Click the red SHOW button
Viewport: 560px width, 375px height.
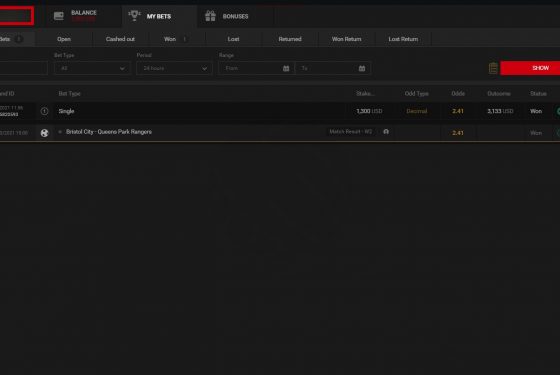click(x=530, y=68)
